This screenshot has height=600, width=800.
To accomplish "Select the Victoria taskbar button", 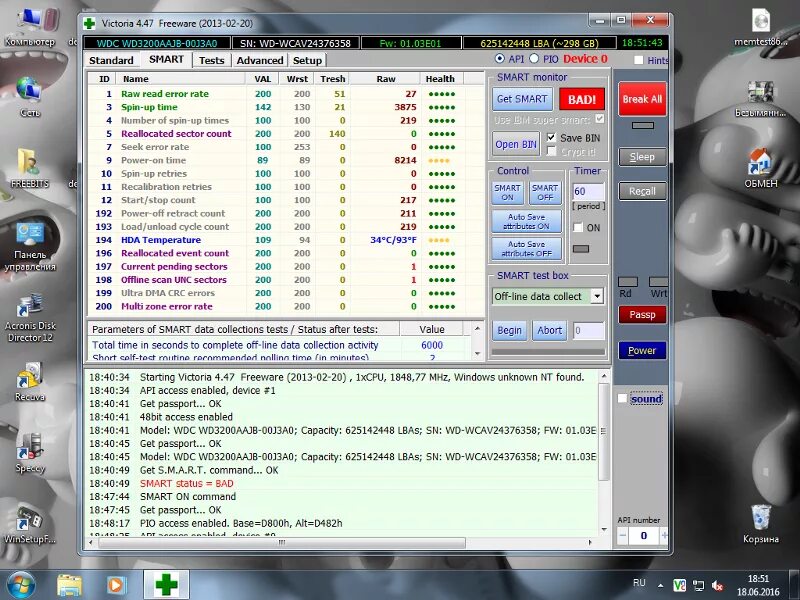I will (166, 585).
